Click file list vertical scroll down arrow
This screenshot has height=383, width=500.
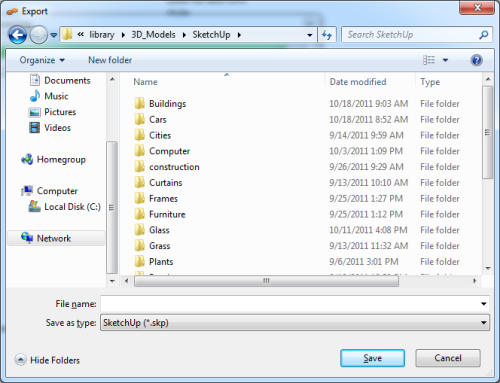pos(488,268)
